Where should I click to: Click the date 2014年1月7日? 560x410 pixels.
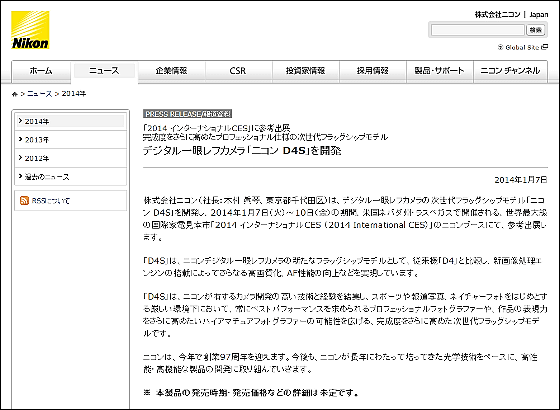pos(521,180)
